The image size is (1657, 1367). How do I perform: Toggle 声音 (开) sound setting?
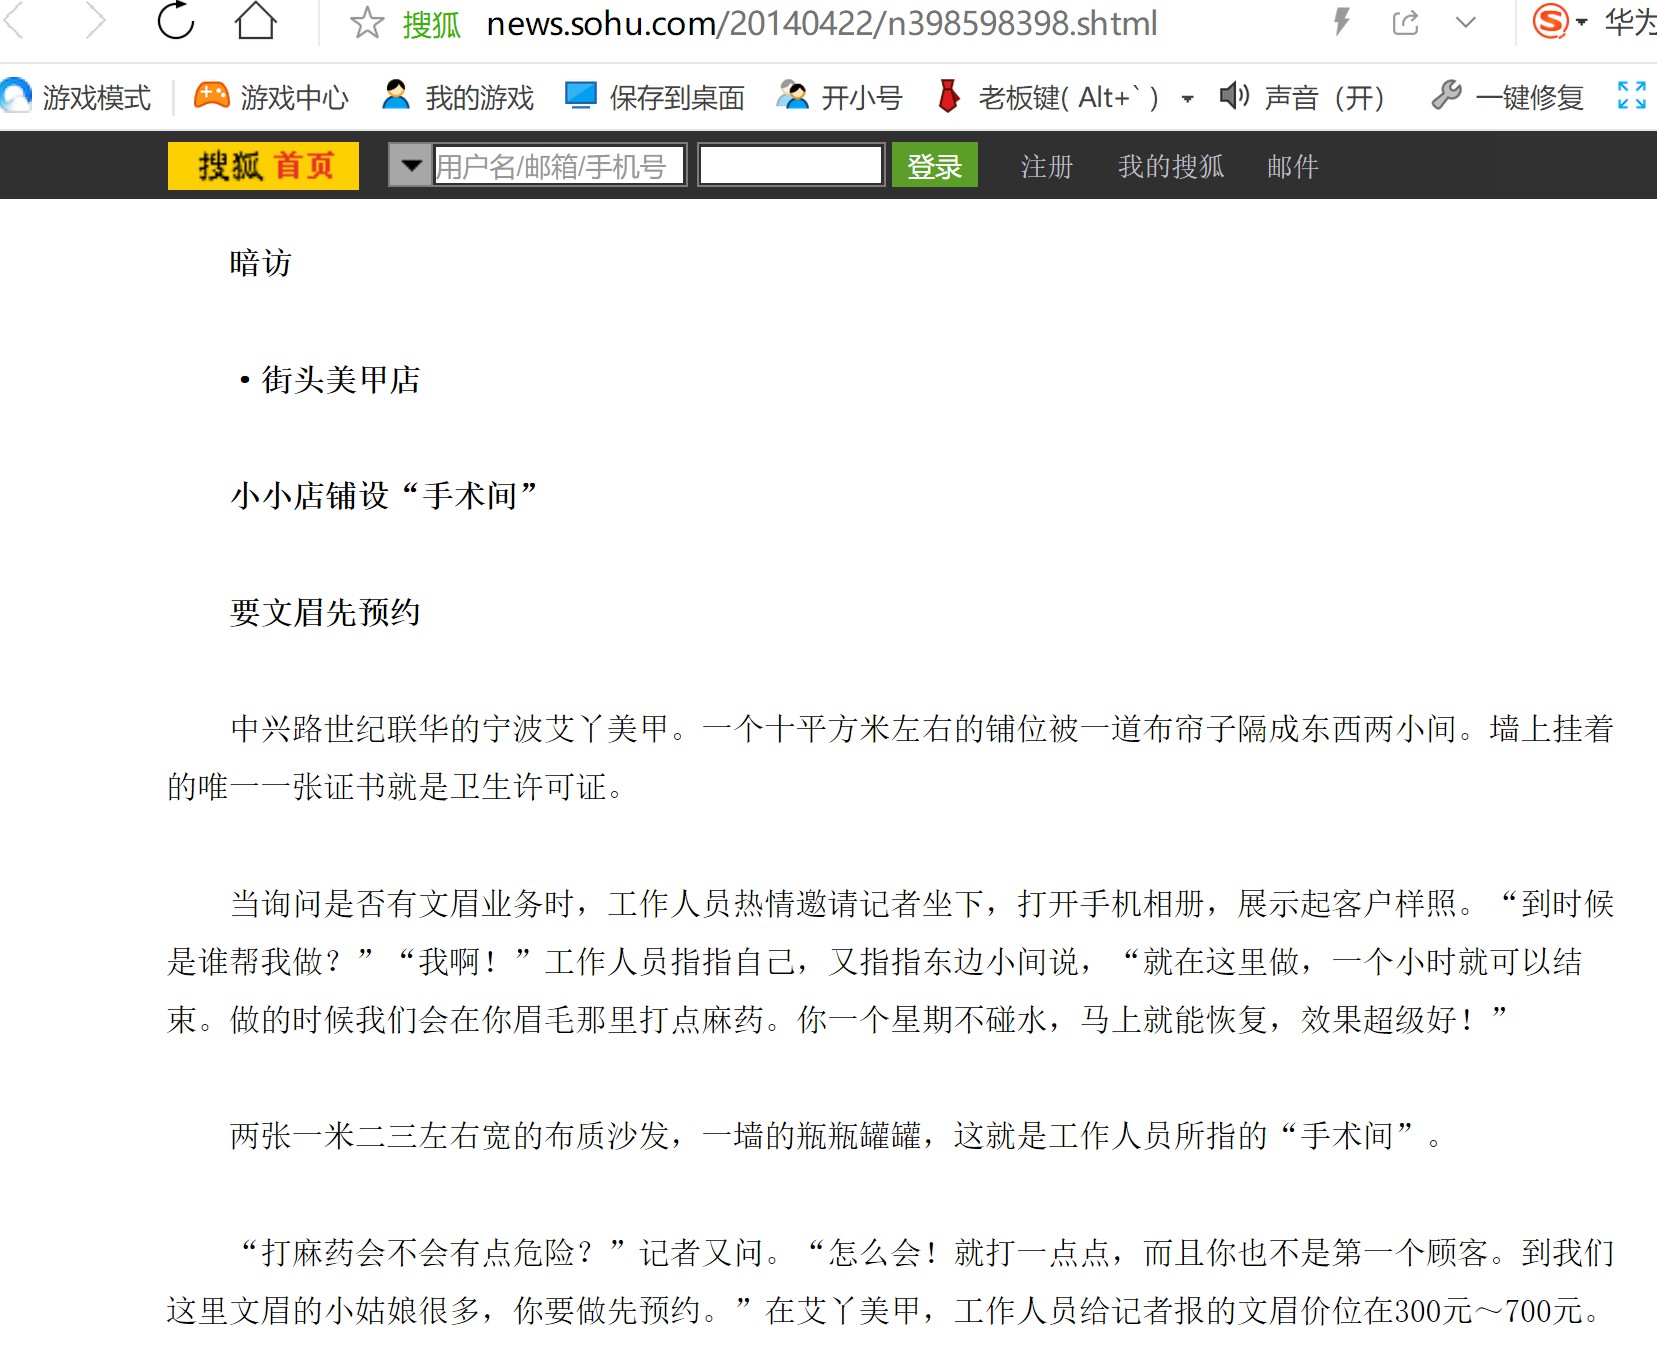click(x=1302, y=97)
